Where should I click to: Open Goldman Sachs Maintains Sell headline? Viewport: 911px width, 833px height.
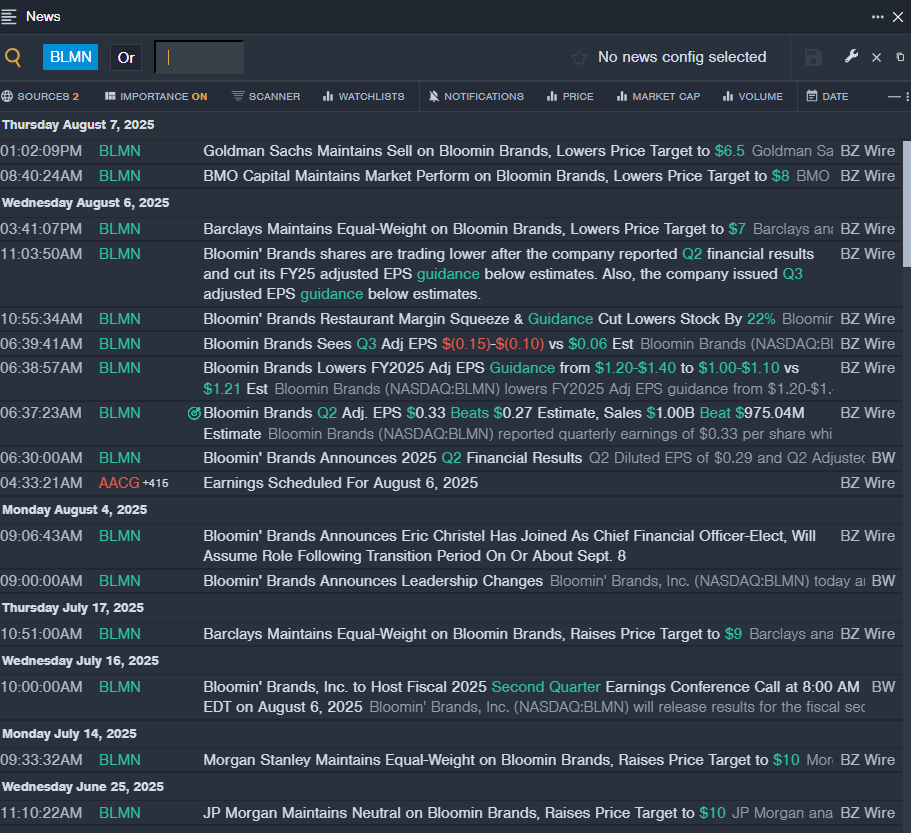[x=474, y=151]
